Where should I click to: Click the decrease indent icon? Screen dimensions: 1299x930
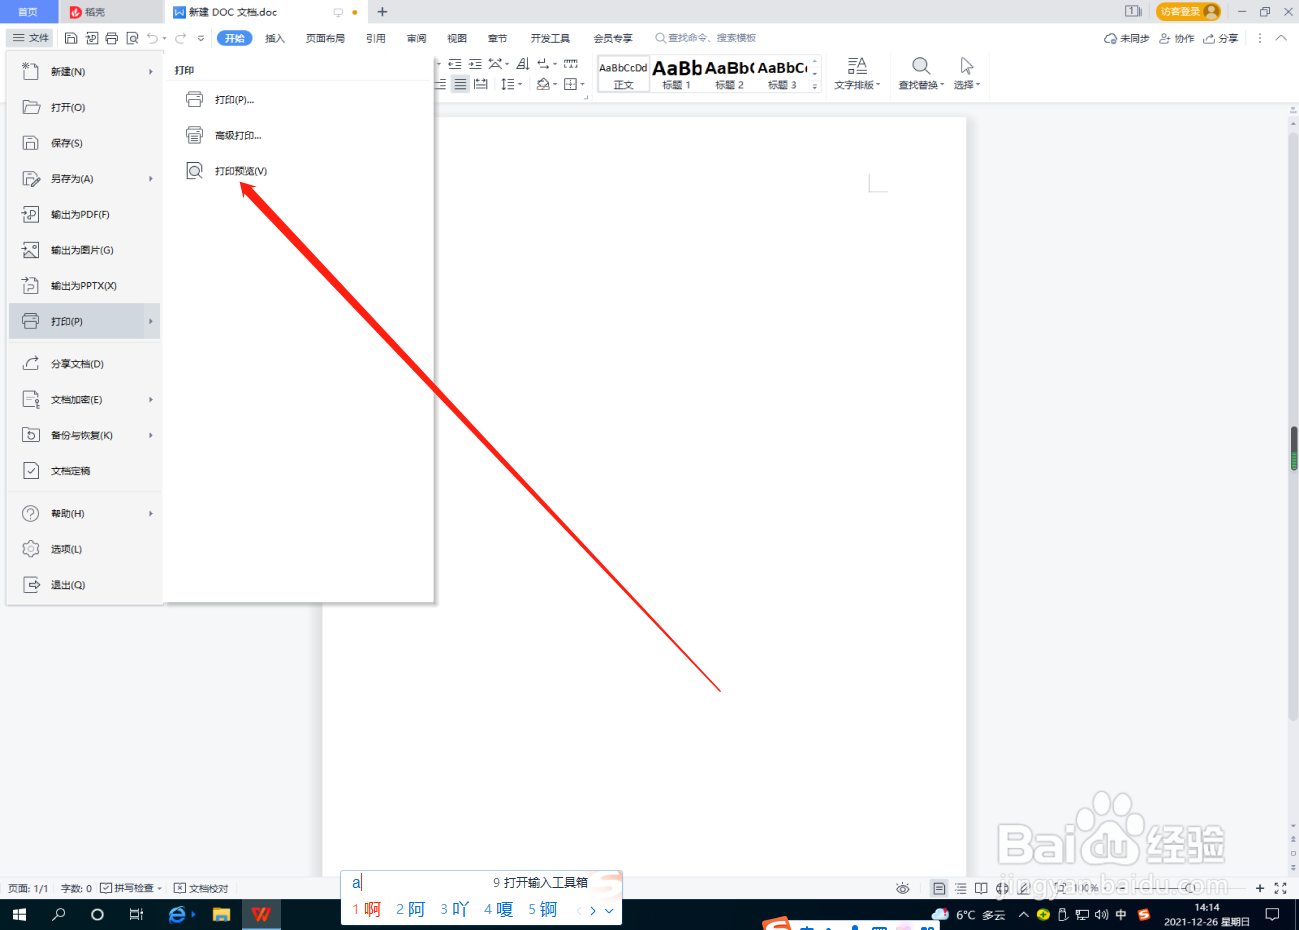(455, 64)
